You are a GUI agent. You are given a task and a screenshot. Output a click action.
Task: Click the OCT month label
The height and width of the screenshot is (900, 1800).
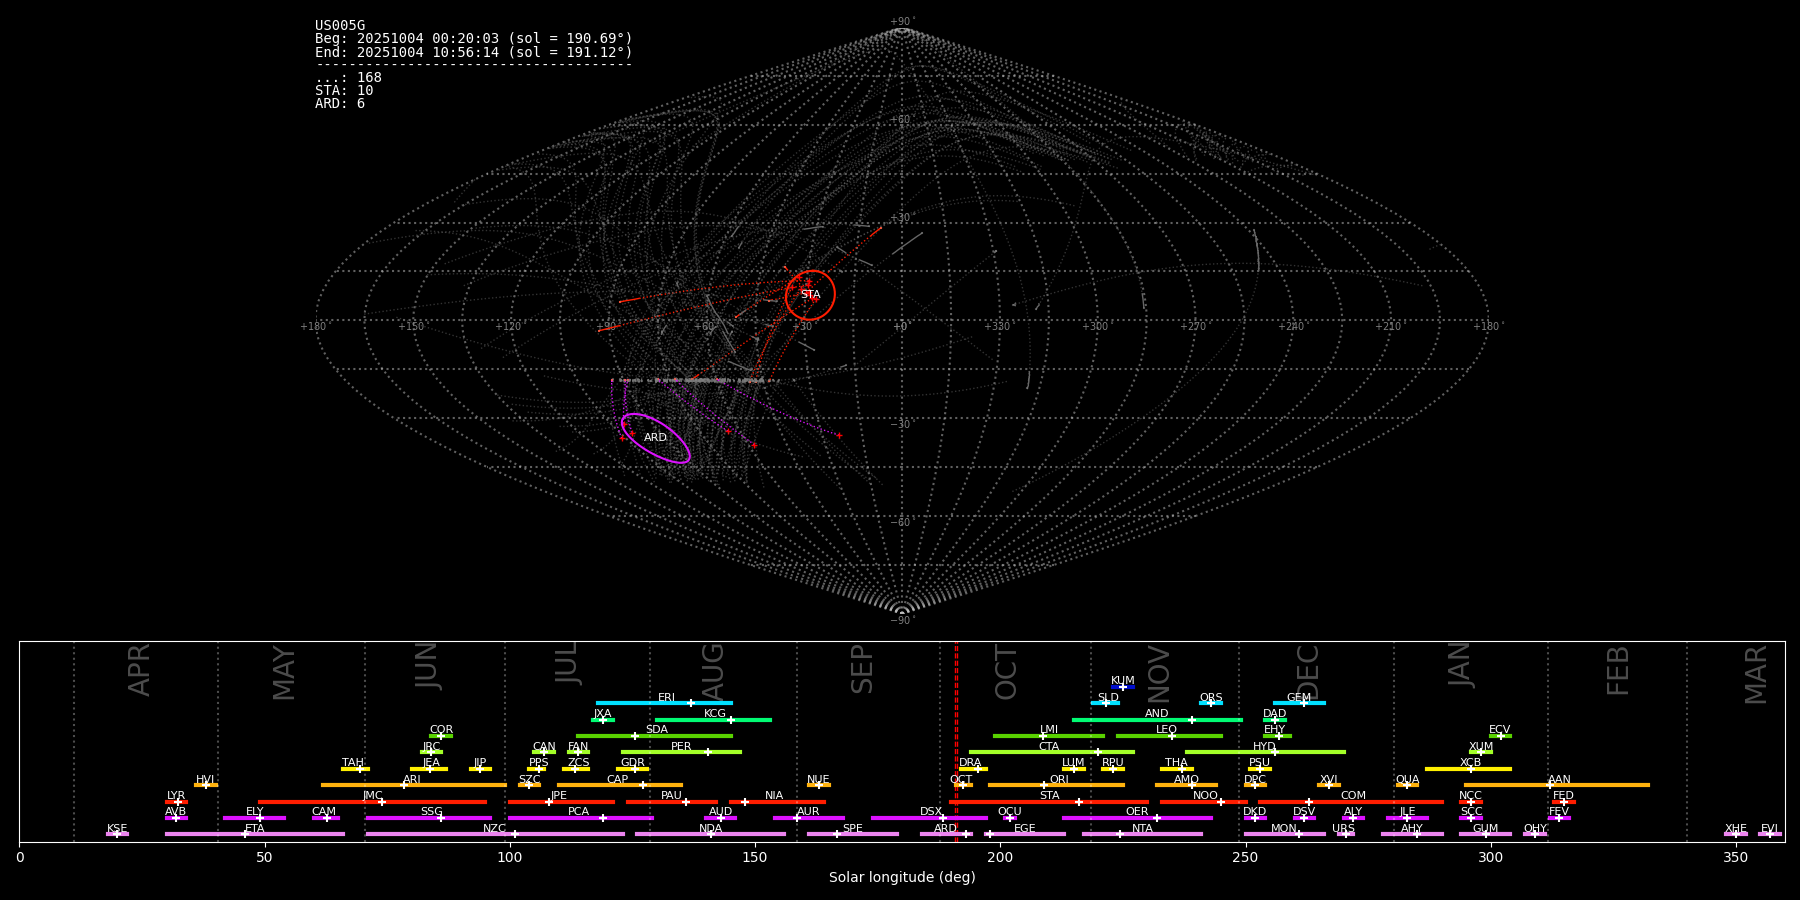pyautogui.click(x=1007, y=672)
